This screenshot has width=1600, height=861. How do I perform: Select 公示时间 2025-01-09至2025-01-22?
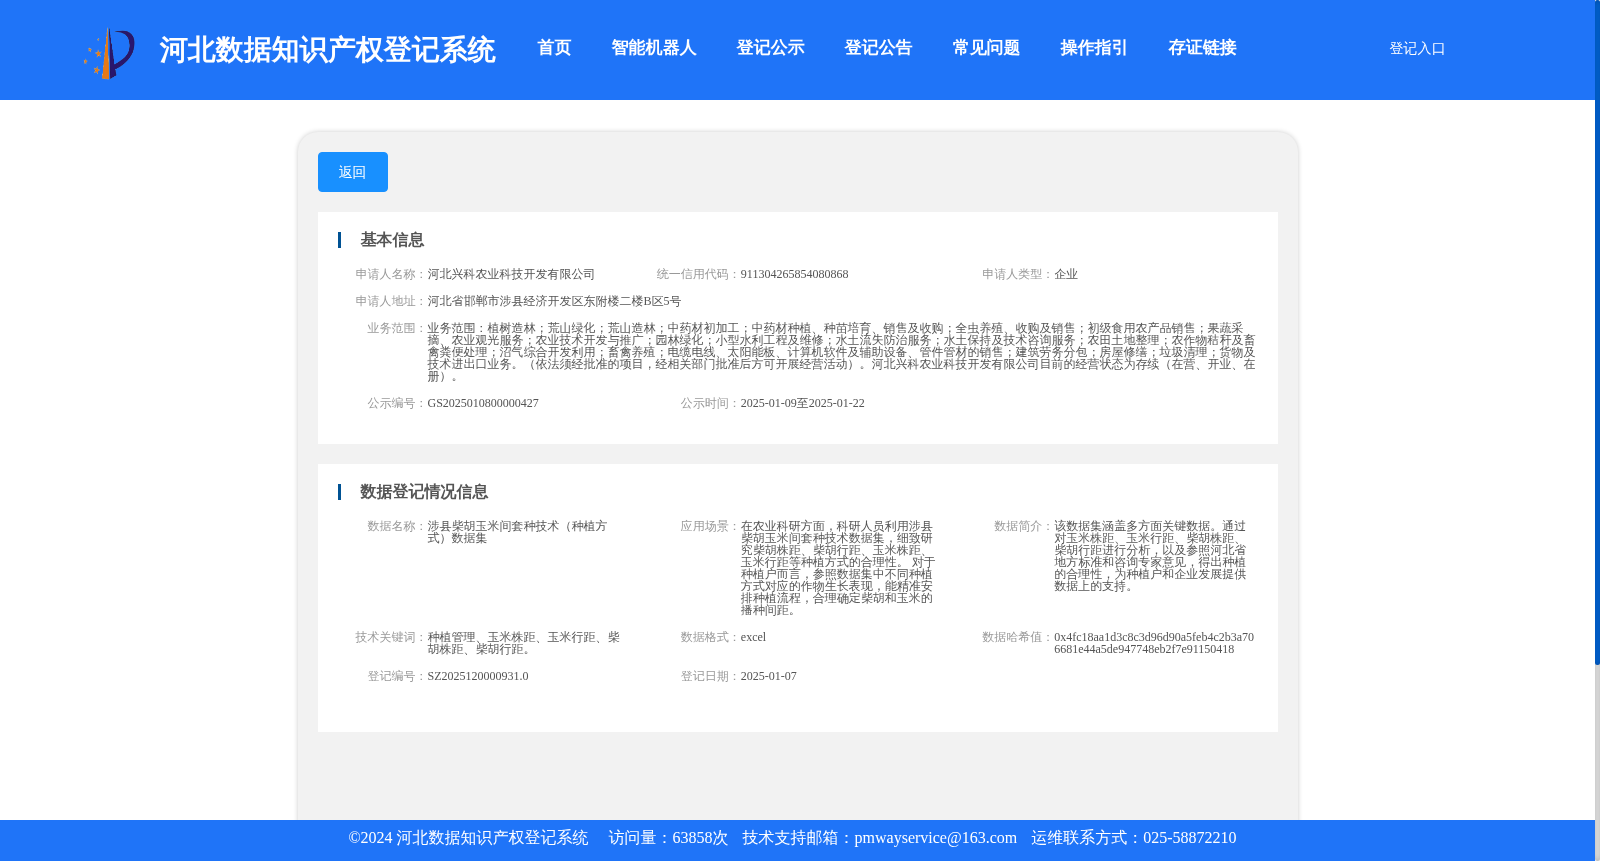point(802,403)
